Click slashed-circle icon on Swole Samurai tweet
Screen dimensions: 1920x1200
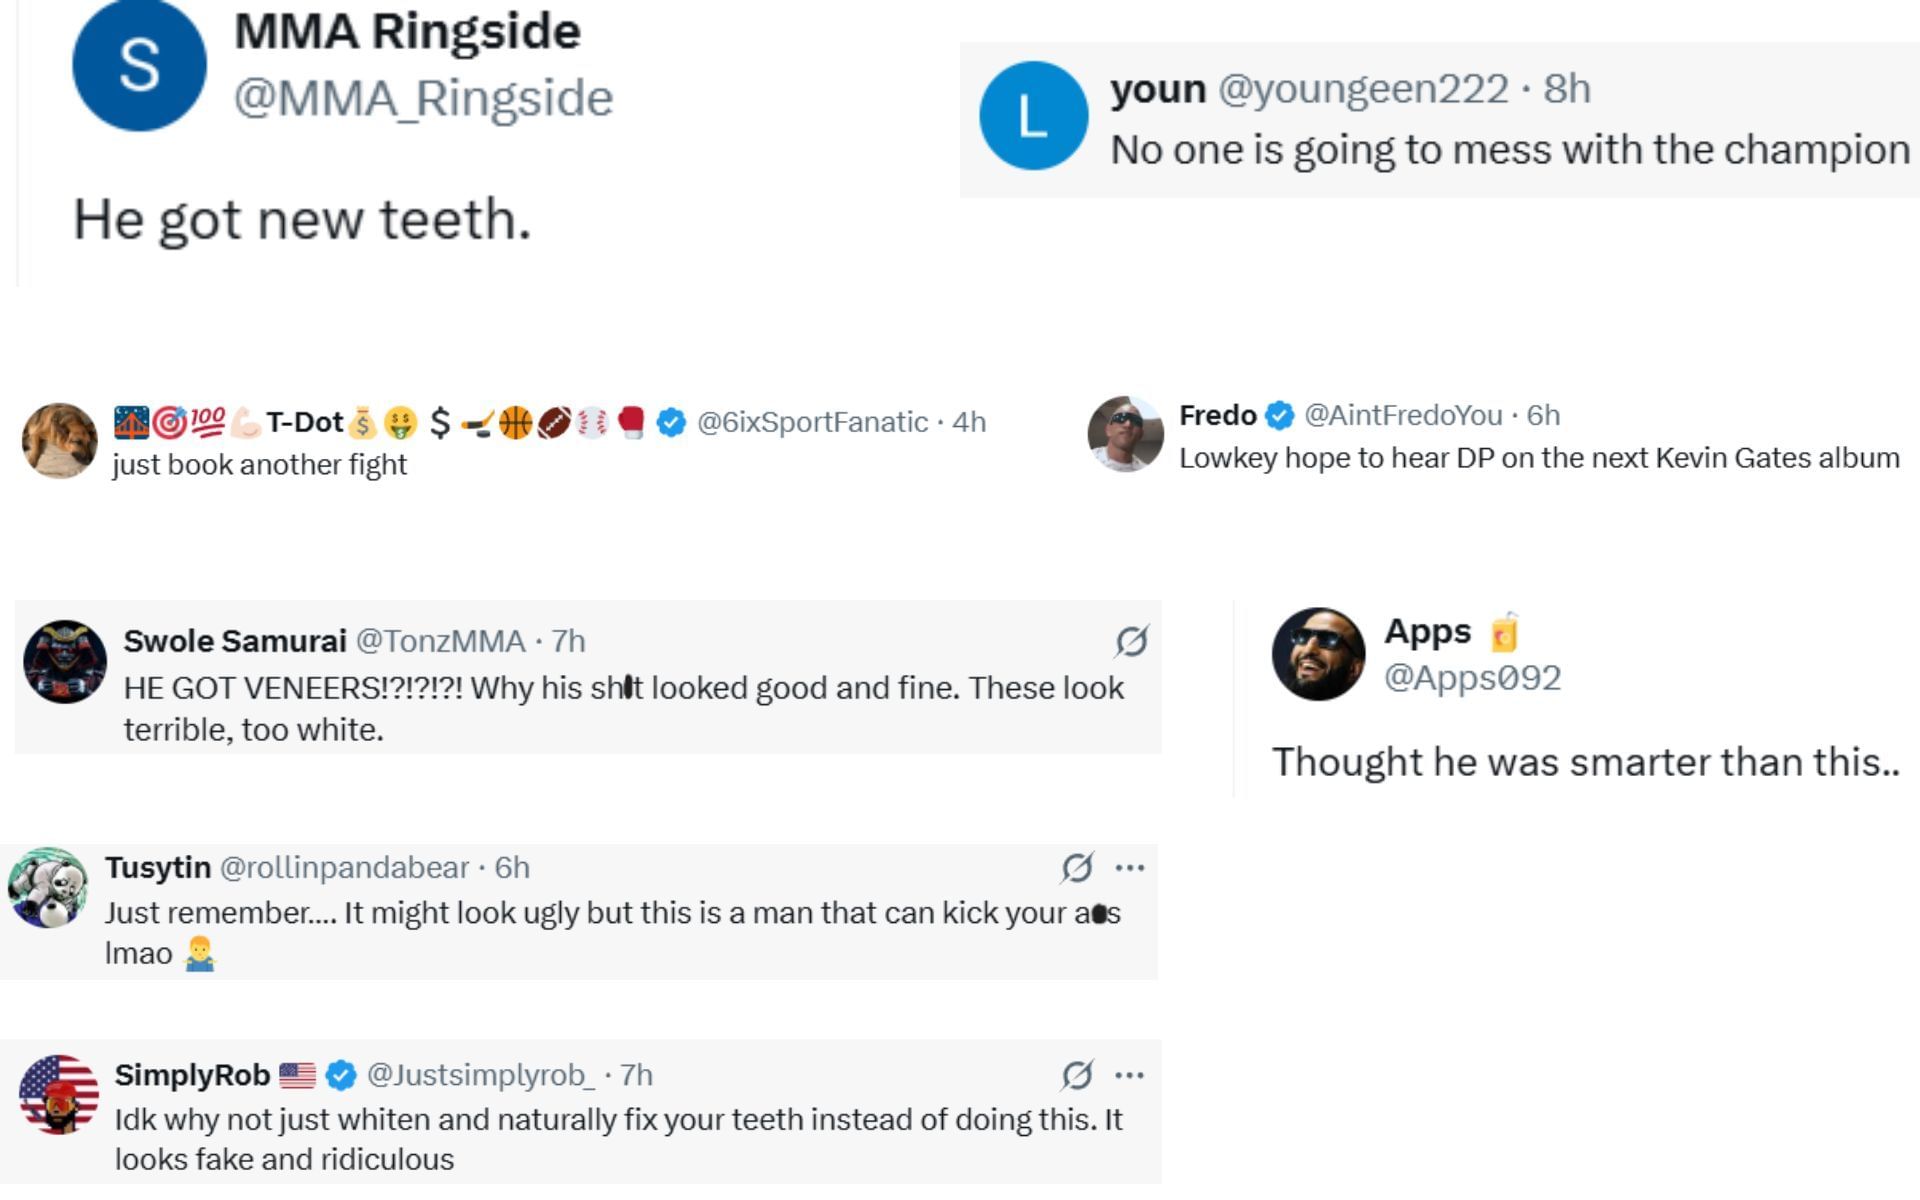1131,641
